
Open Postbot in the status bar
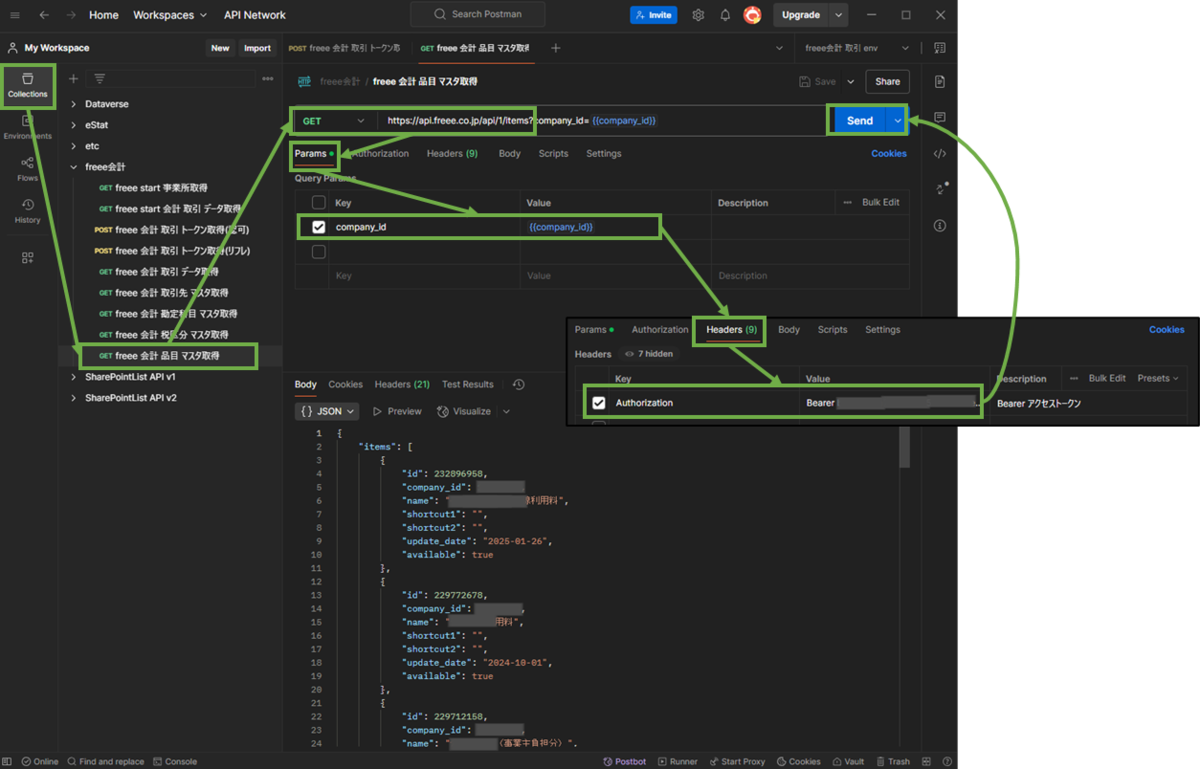point(625,761)
